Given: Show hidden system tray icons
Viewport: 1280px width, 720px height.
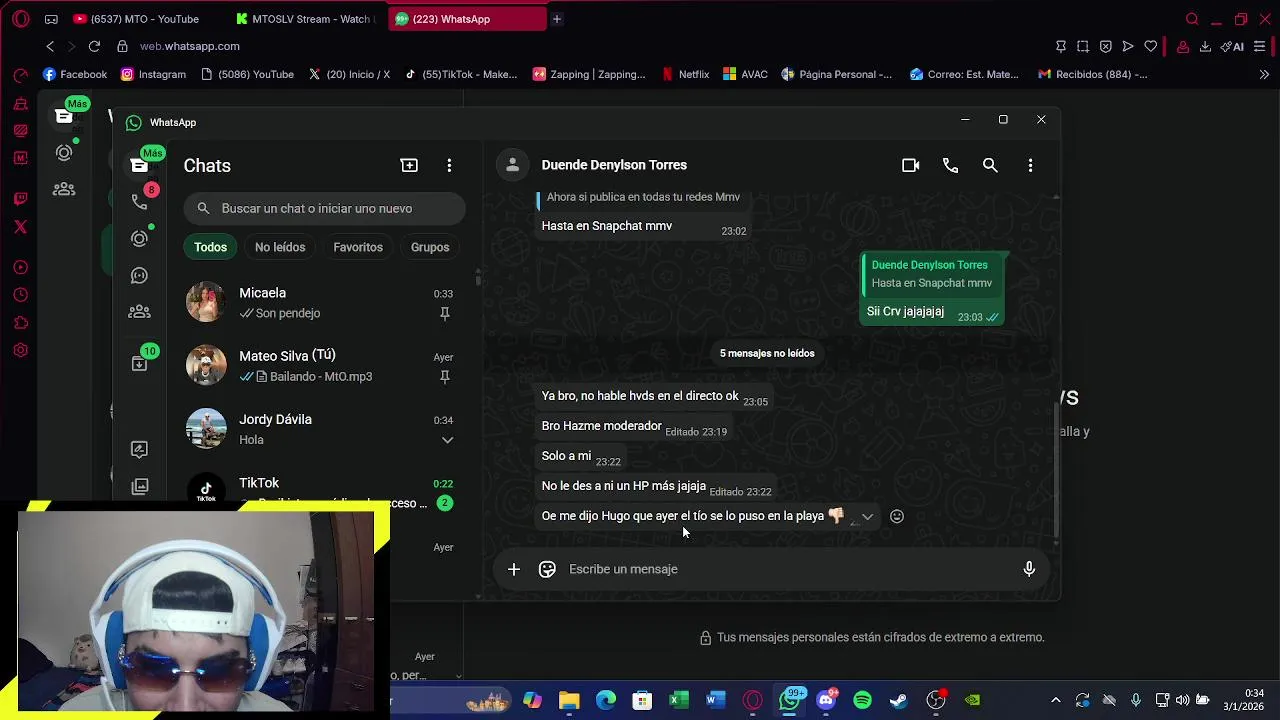Looking at the screenshot, I should (x=1055, y=700).
